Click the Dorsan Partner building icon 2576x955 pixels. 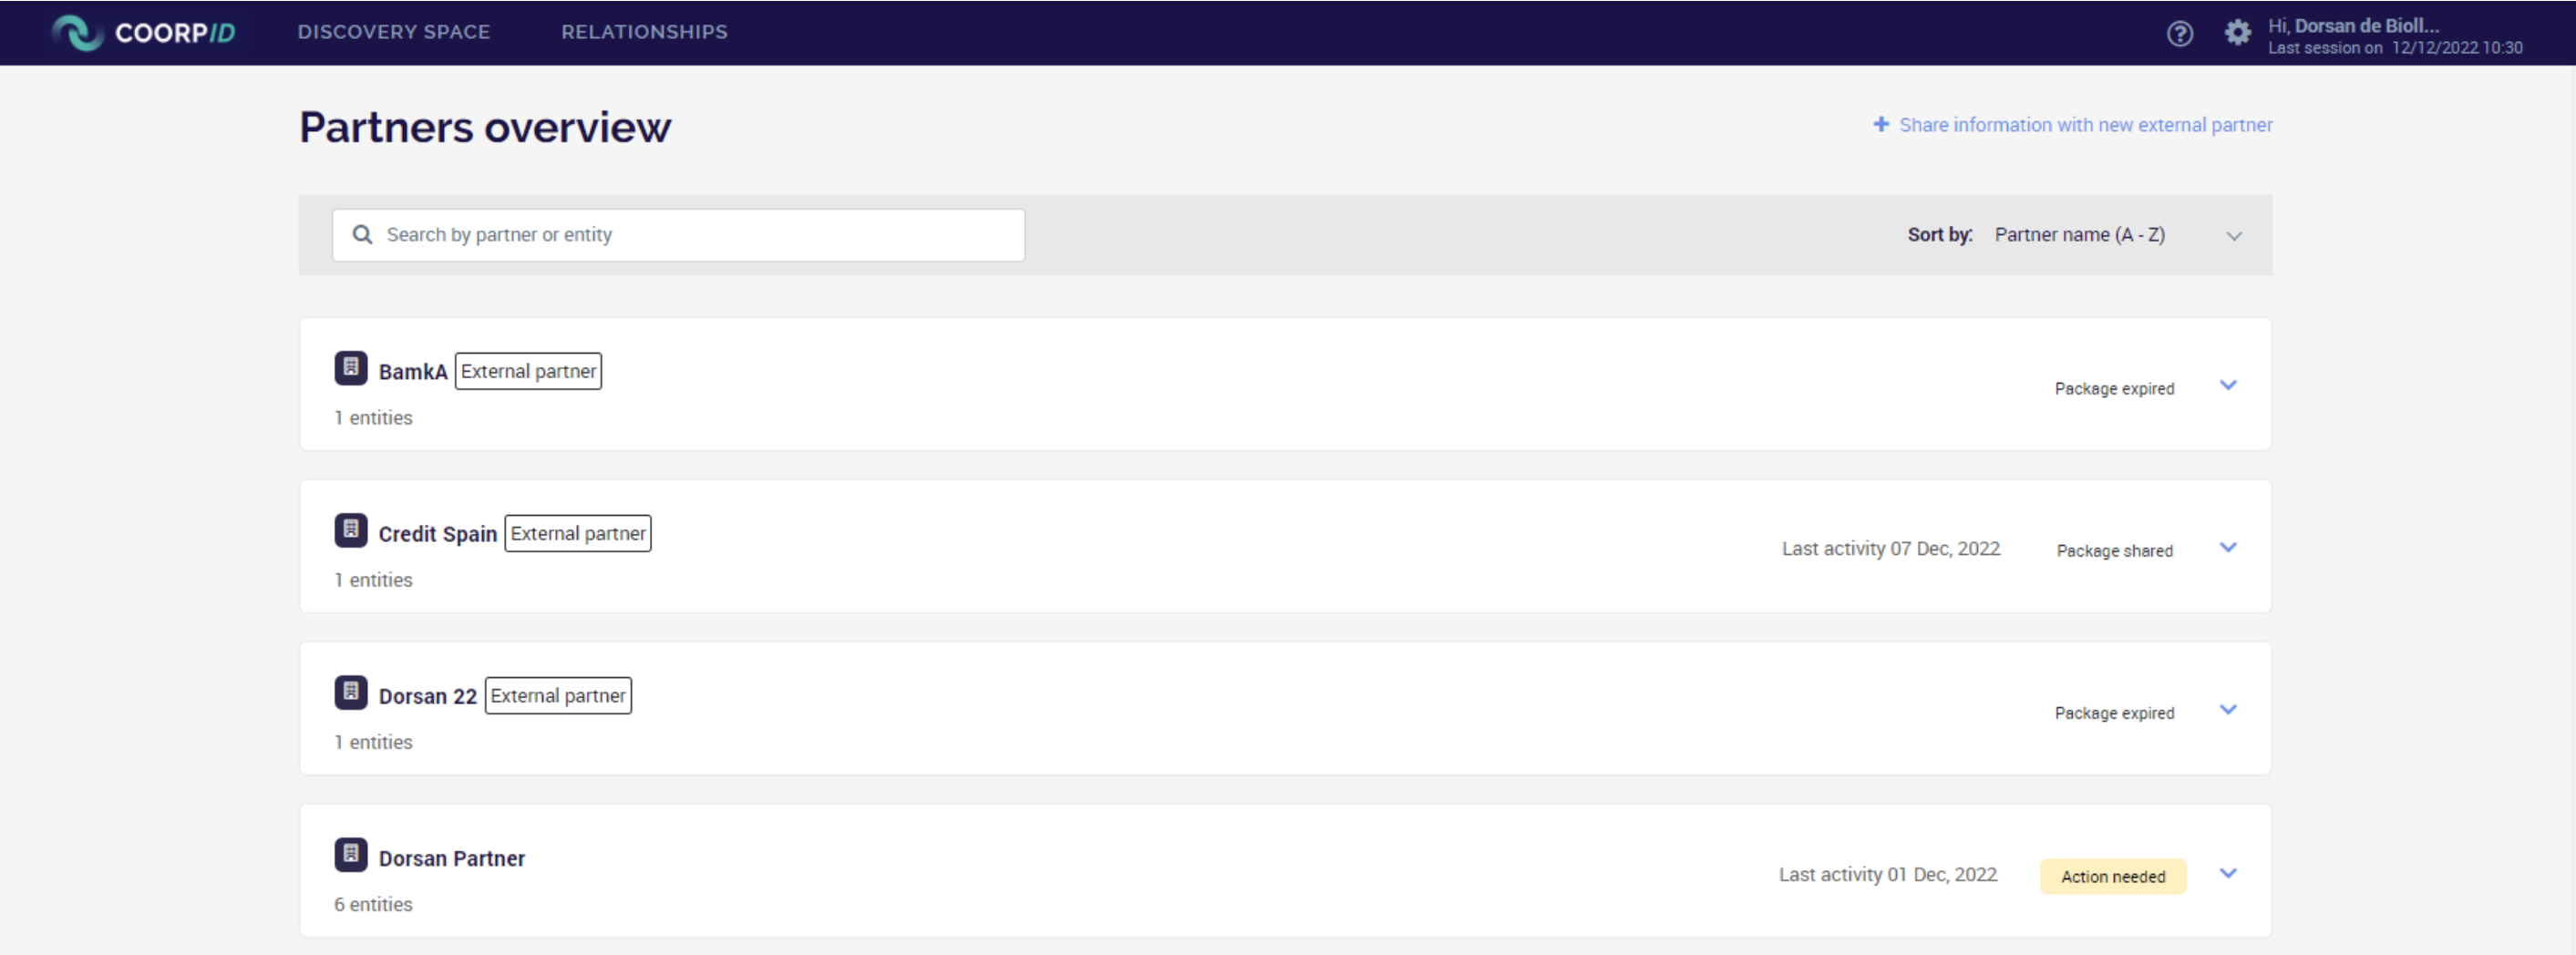351,854
